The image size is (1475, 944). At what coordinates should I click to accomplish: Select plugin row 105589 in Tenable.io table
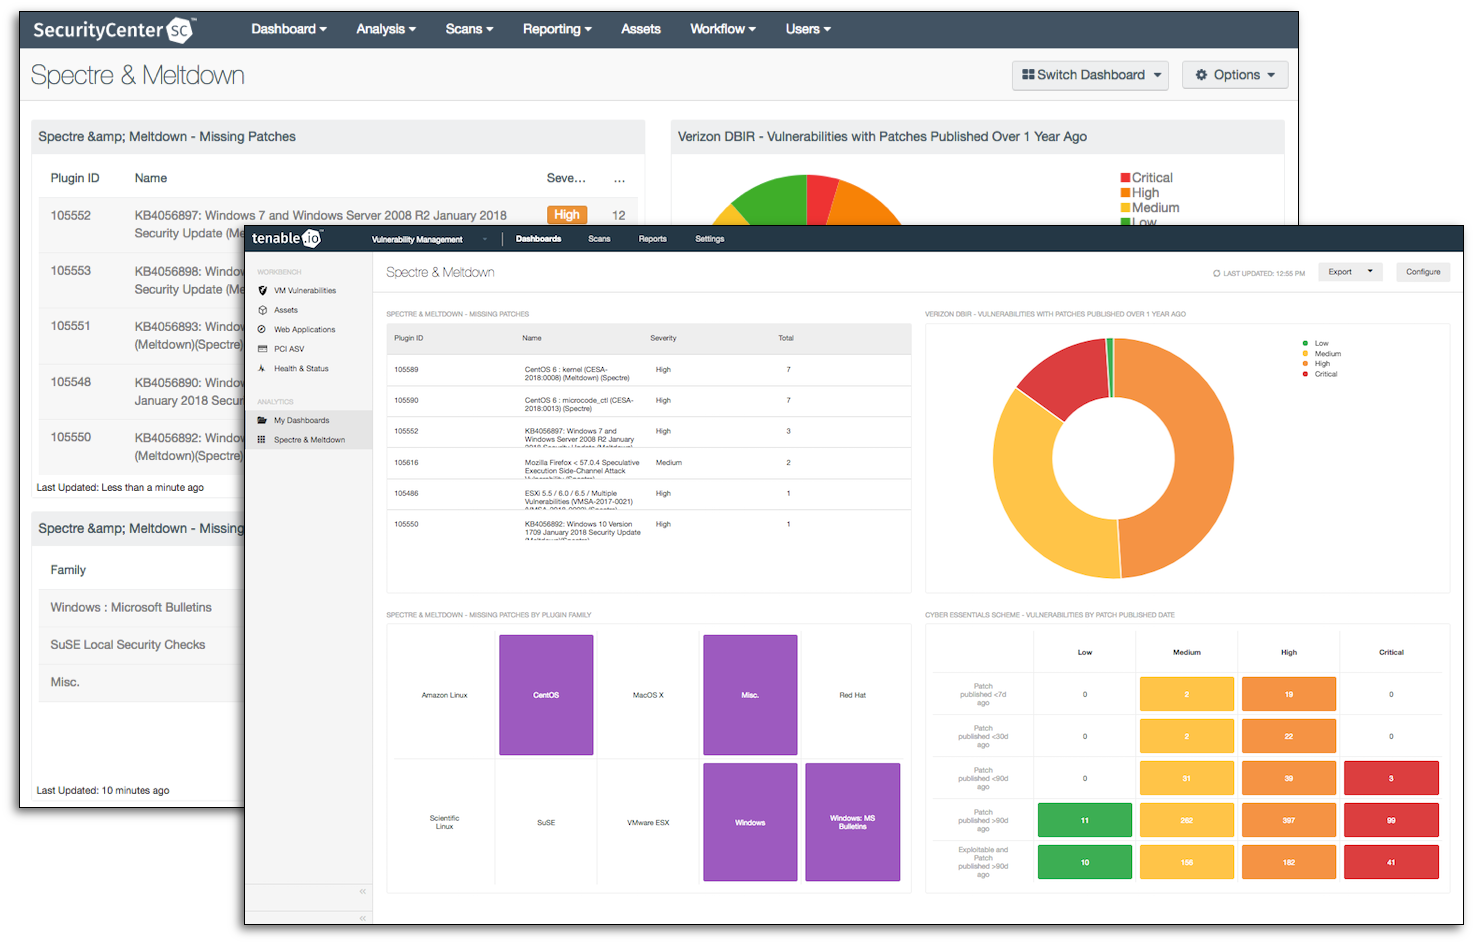click(x=649, y=370)
